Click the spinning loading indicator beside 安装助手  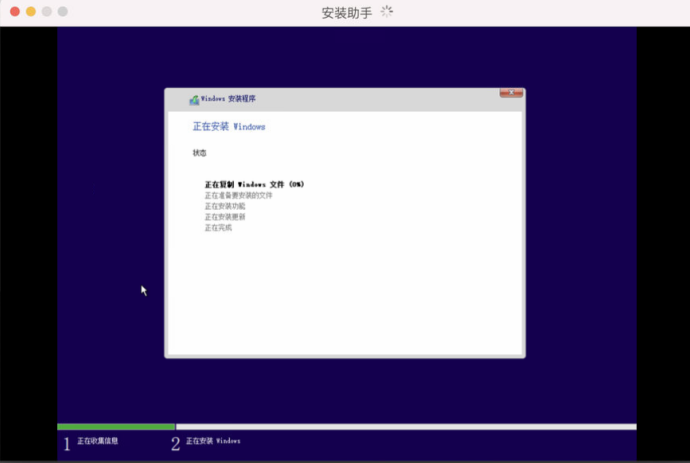click(386, 12)
